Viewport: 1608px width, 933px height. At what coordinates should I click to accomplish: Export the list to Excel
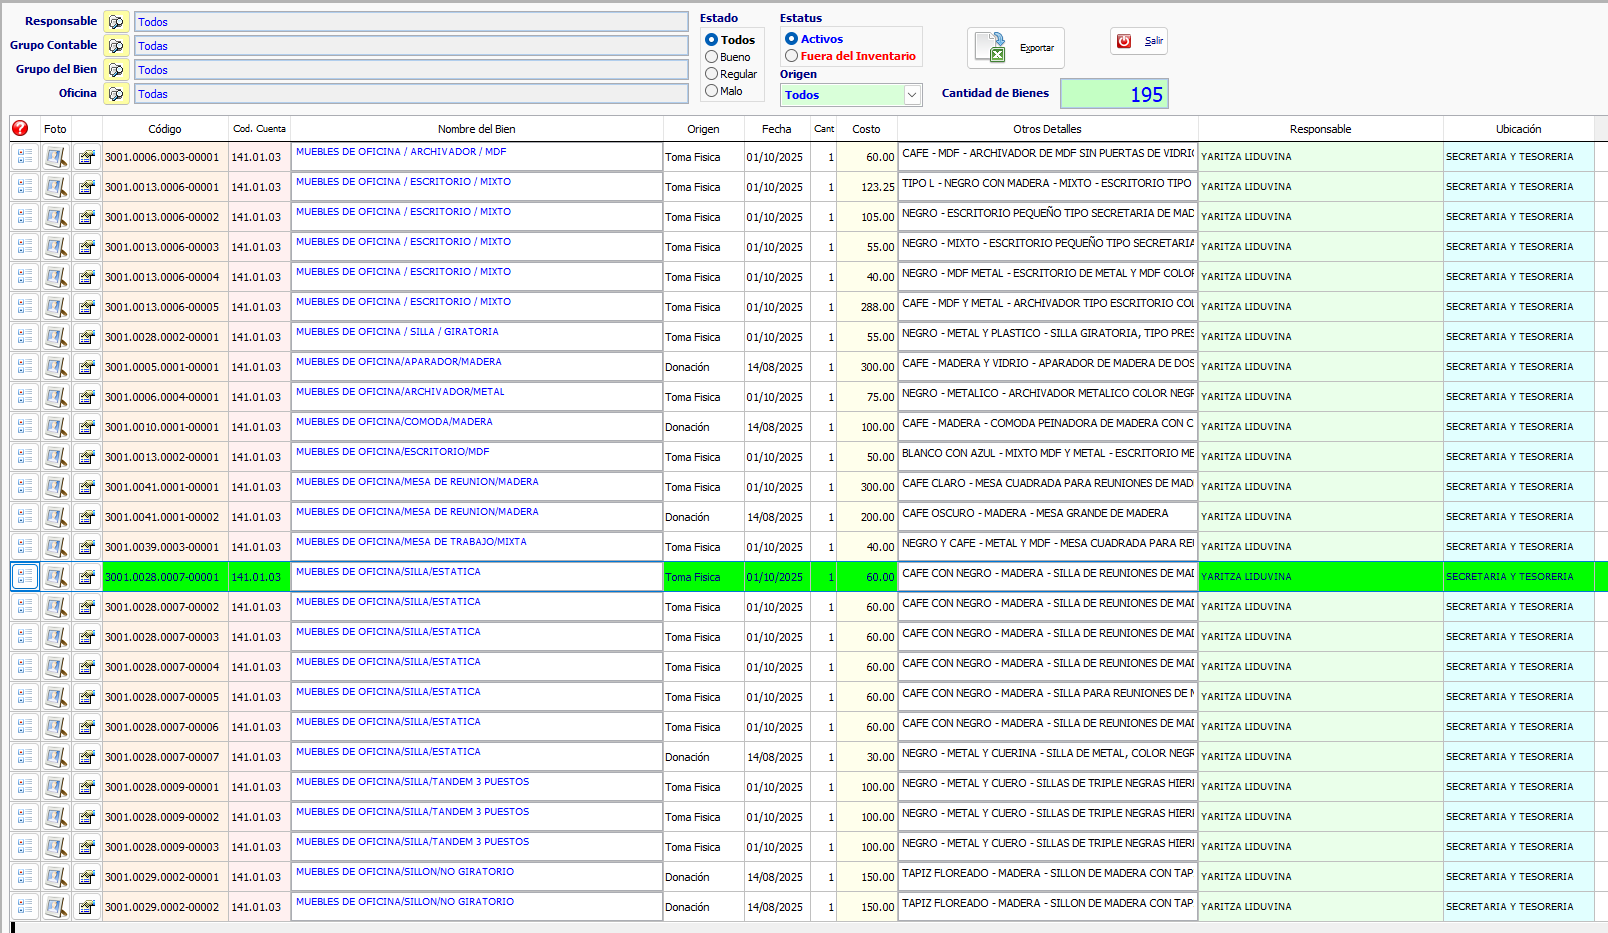[1015, 47]
